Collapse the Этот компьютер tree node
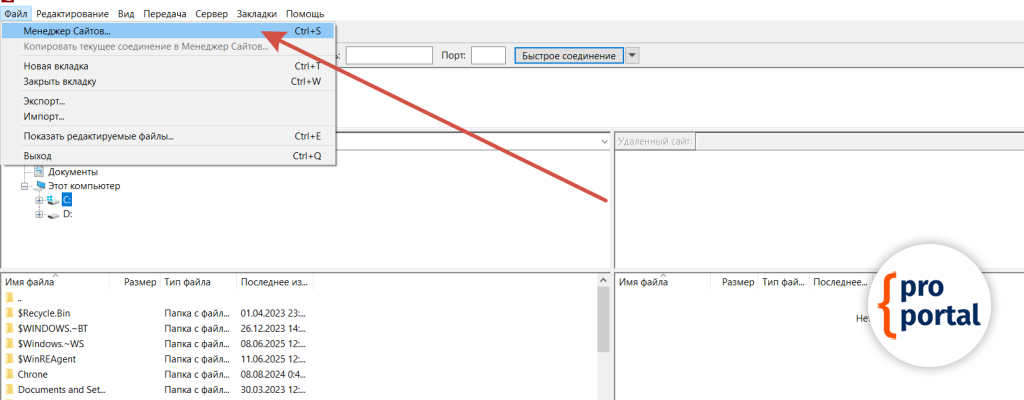Screen dimensions: 1024x400 (x=25, y=186)
